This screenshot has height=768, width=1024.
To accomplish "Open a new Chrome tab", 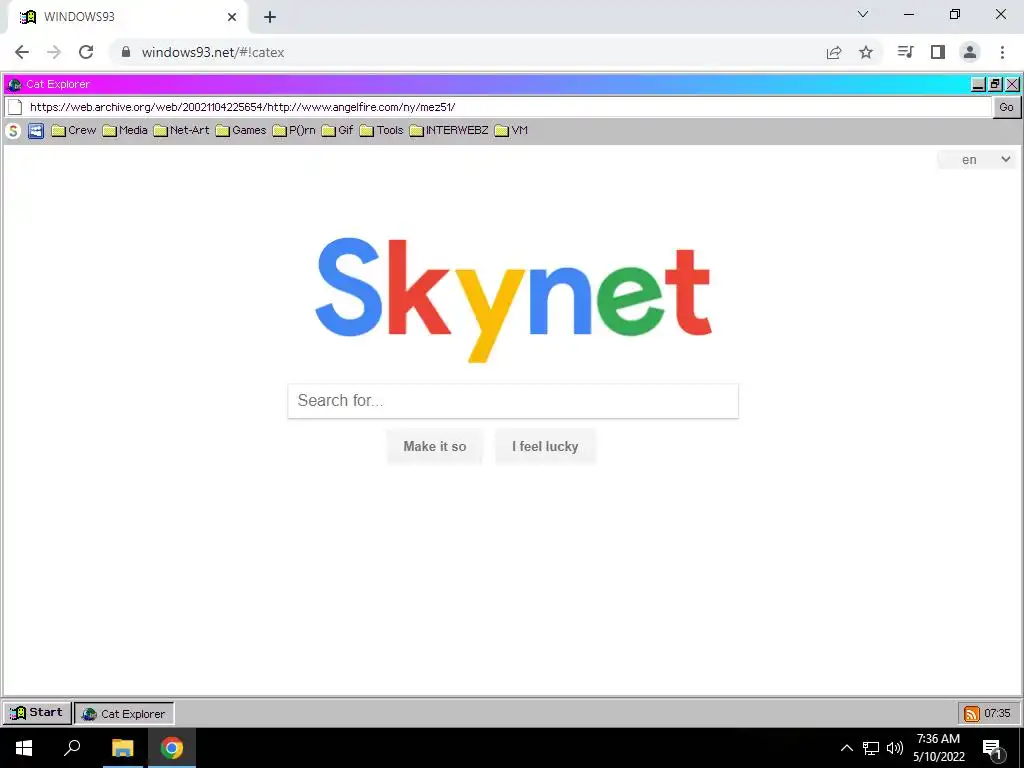I will (x=270, y=17).
